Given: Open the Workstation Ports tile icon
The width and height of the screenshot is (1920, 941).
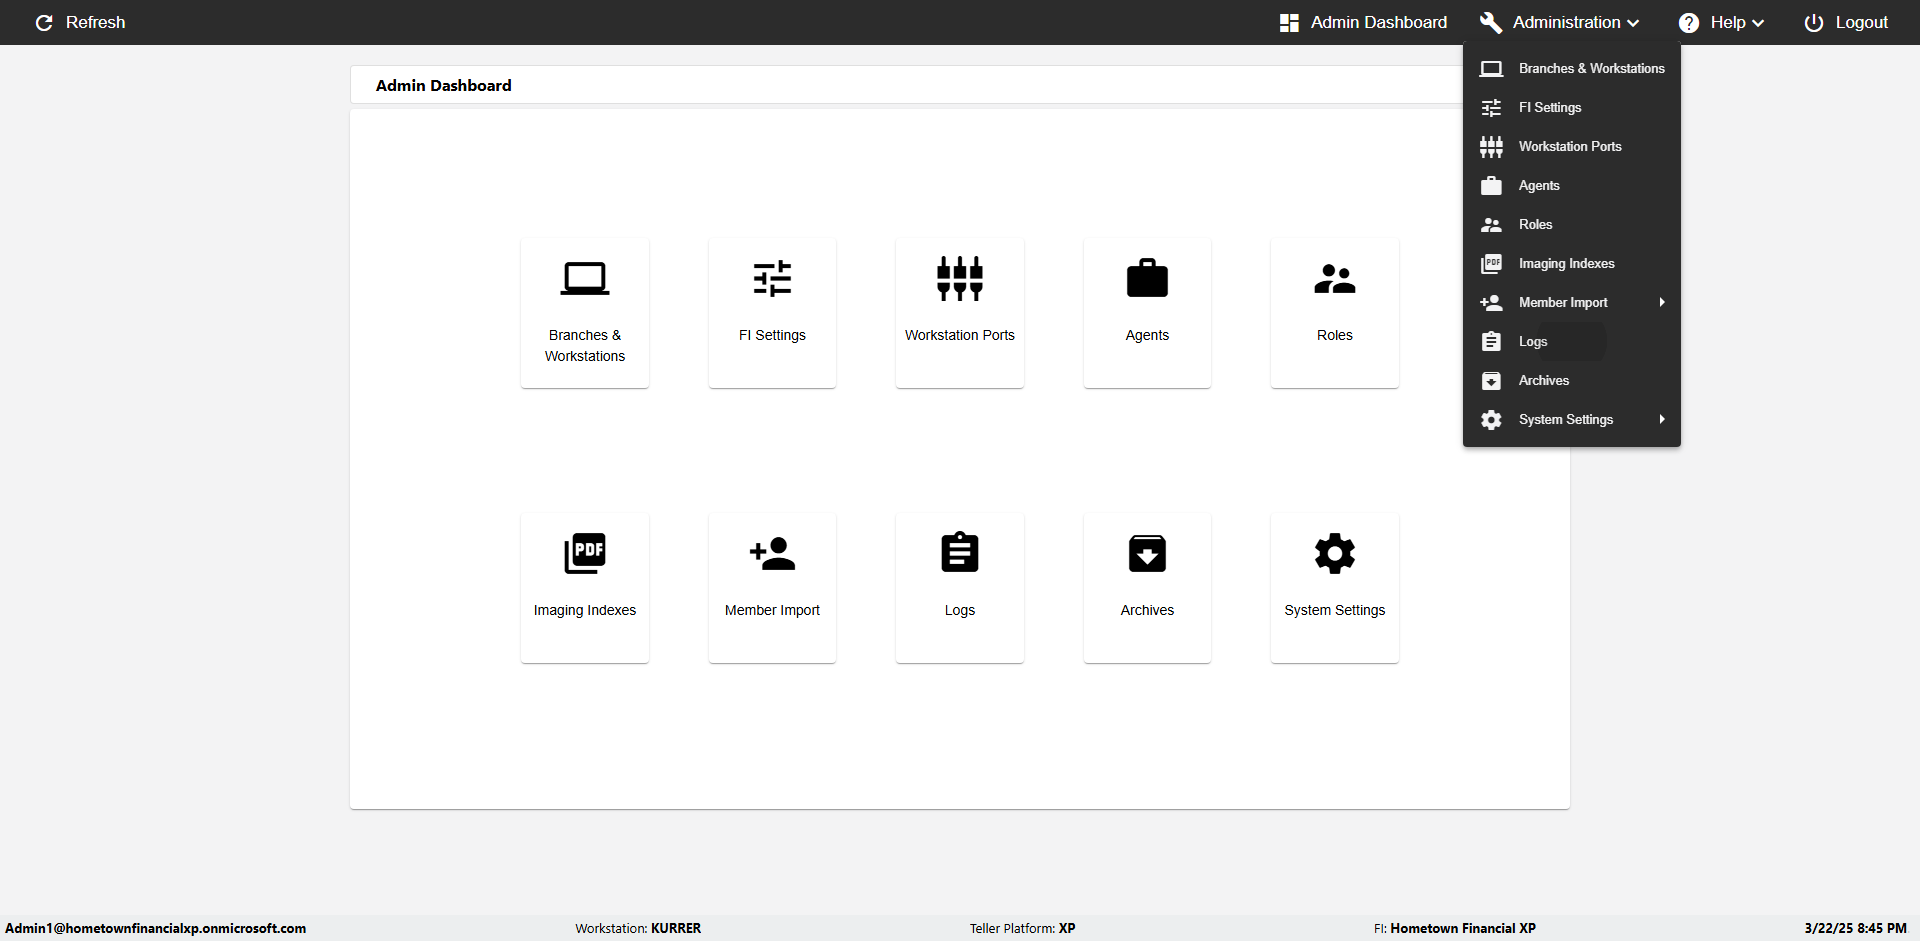Looking at the screenshot, I should coord(960,279).
